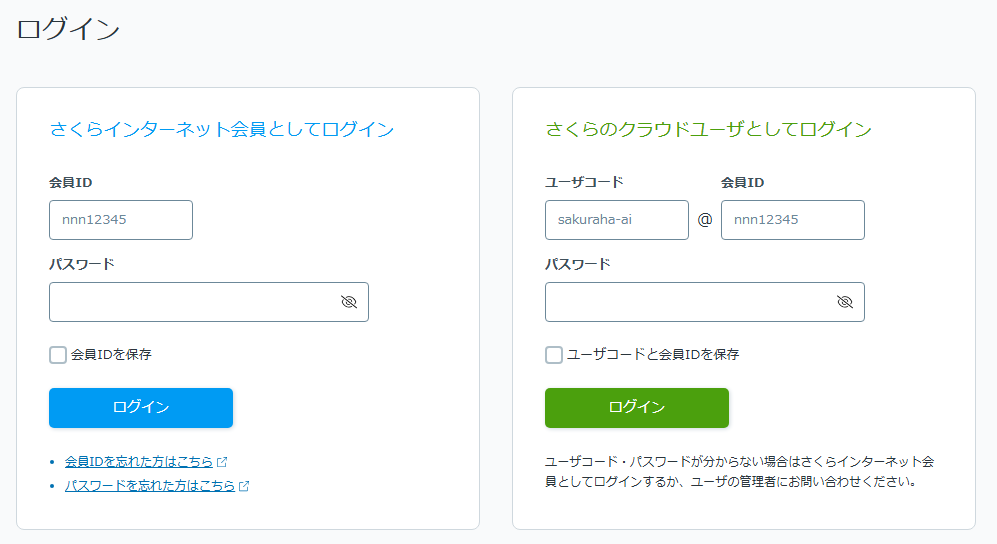Show password in the cloud user login form

coord(845,302)
